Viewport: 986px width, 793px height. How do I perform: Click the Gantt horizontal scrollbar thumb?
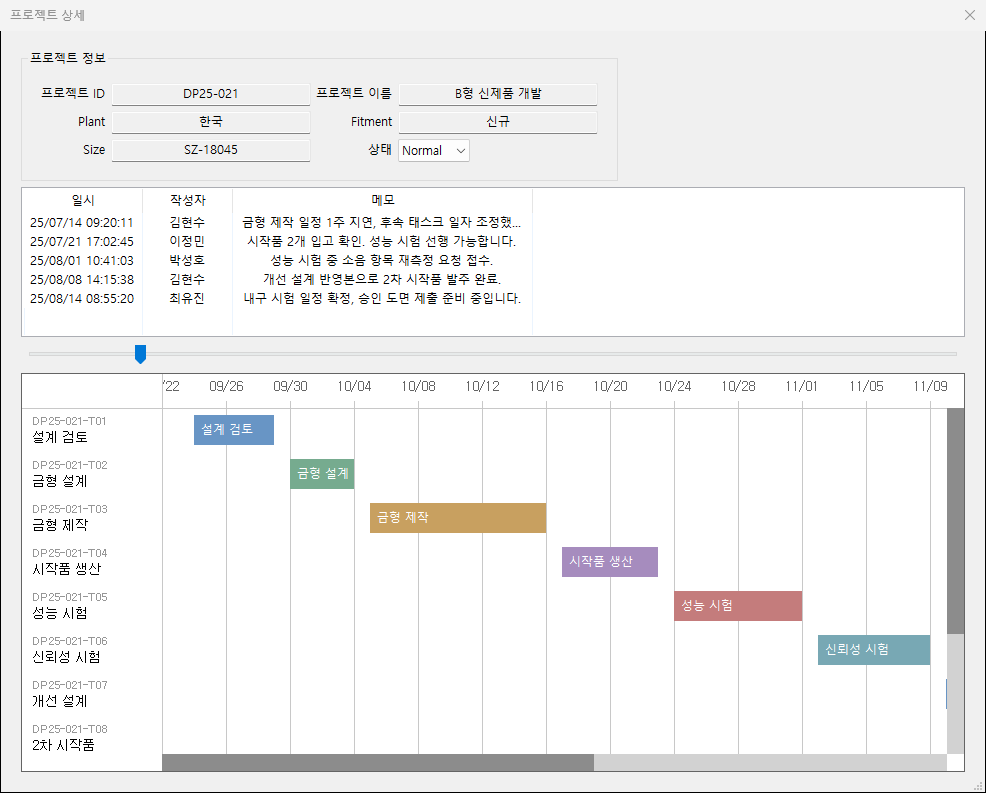(x=378, y=763)
